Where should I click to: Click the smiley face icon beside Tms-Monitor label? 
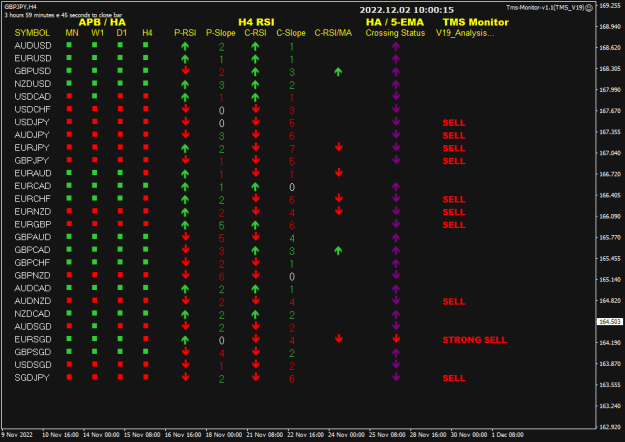[x=589, y=8]
